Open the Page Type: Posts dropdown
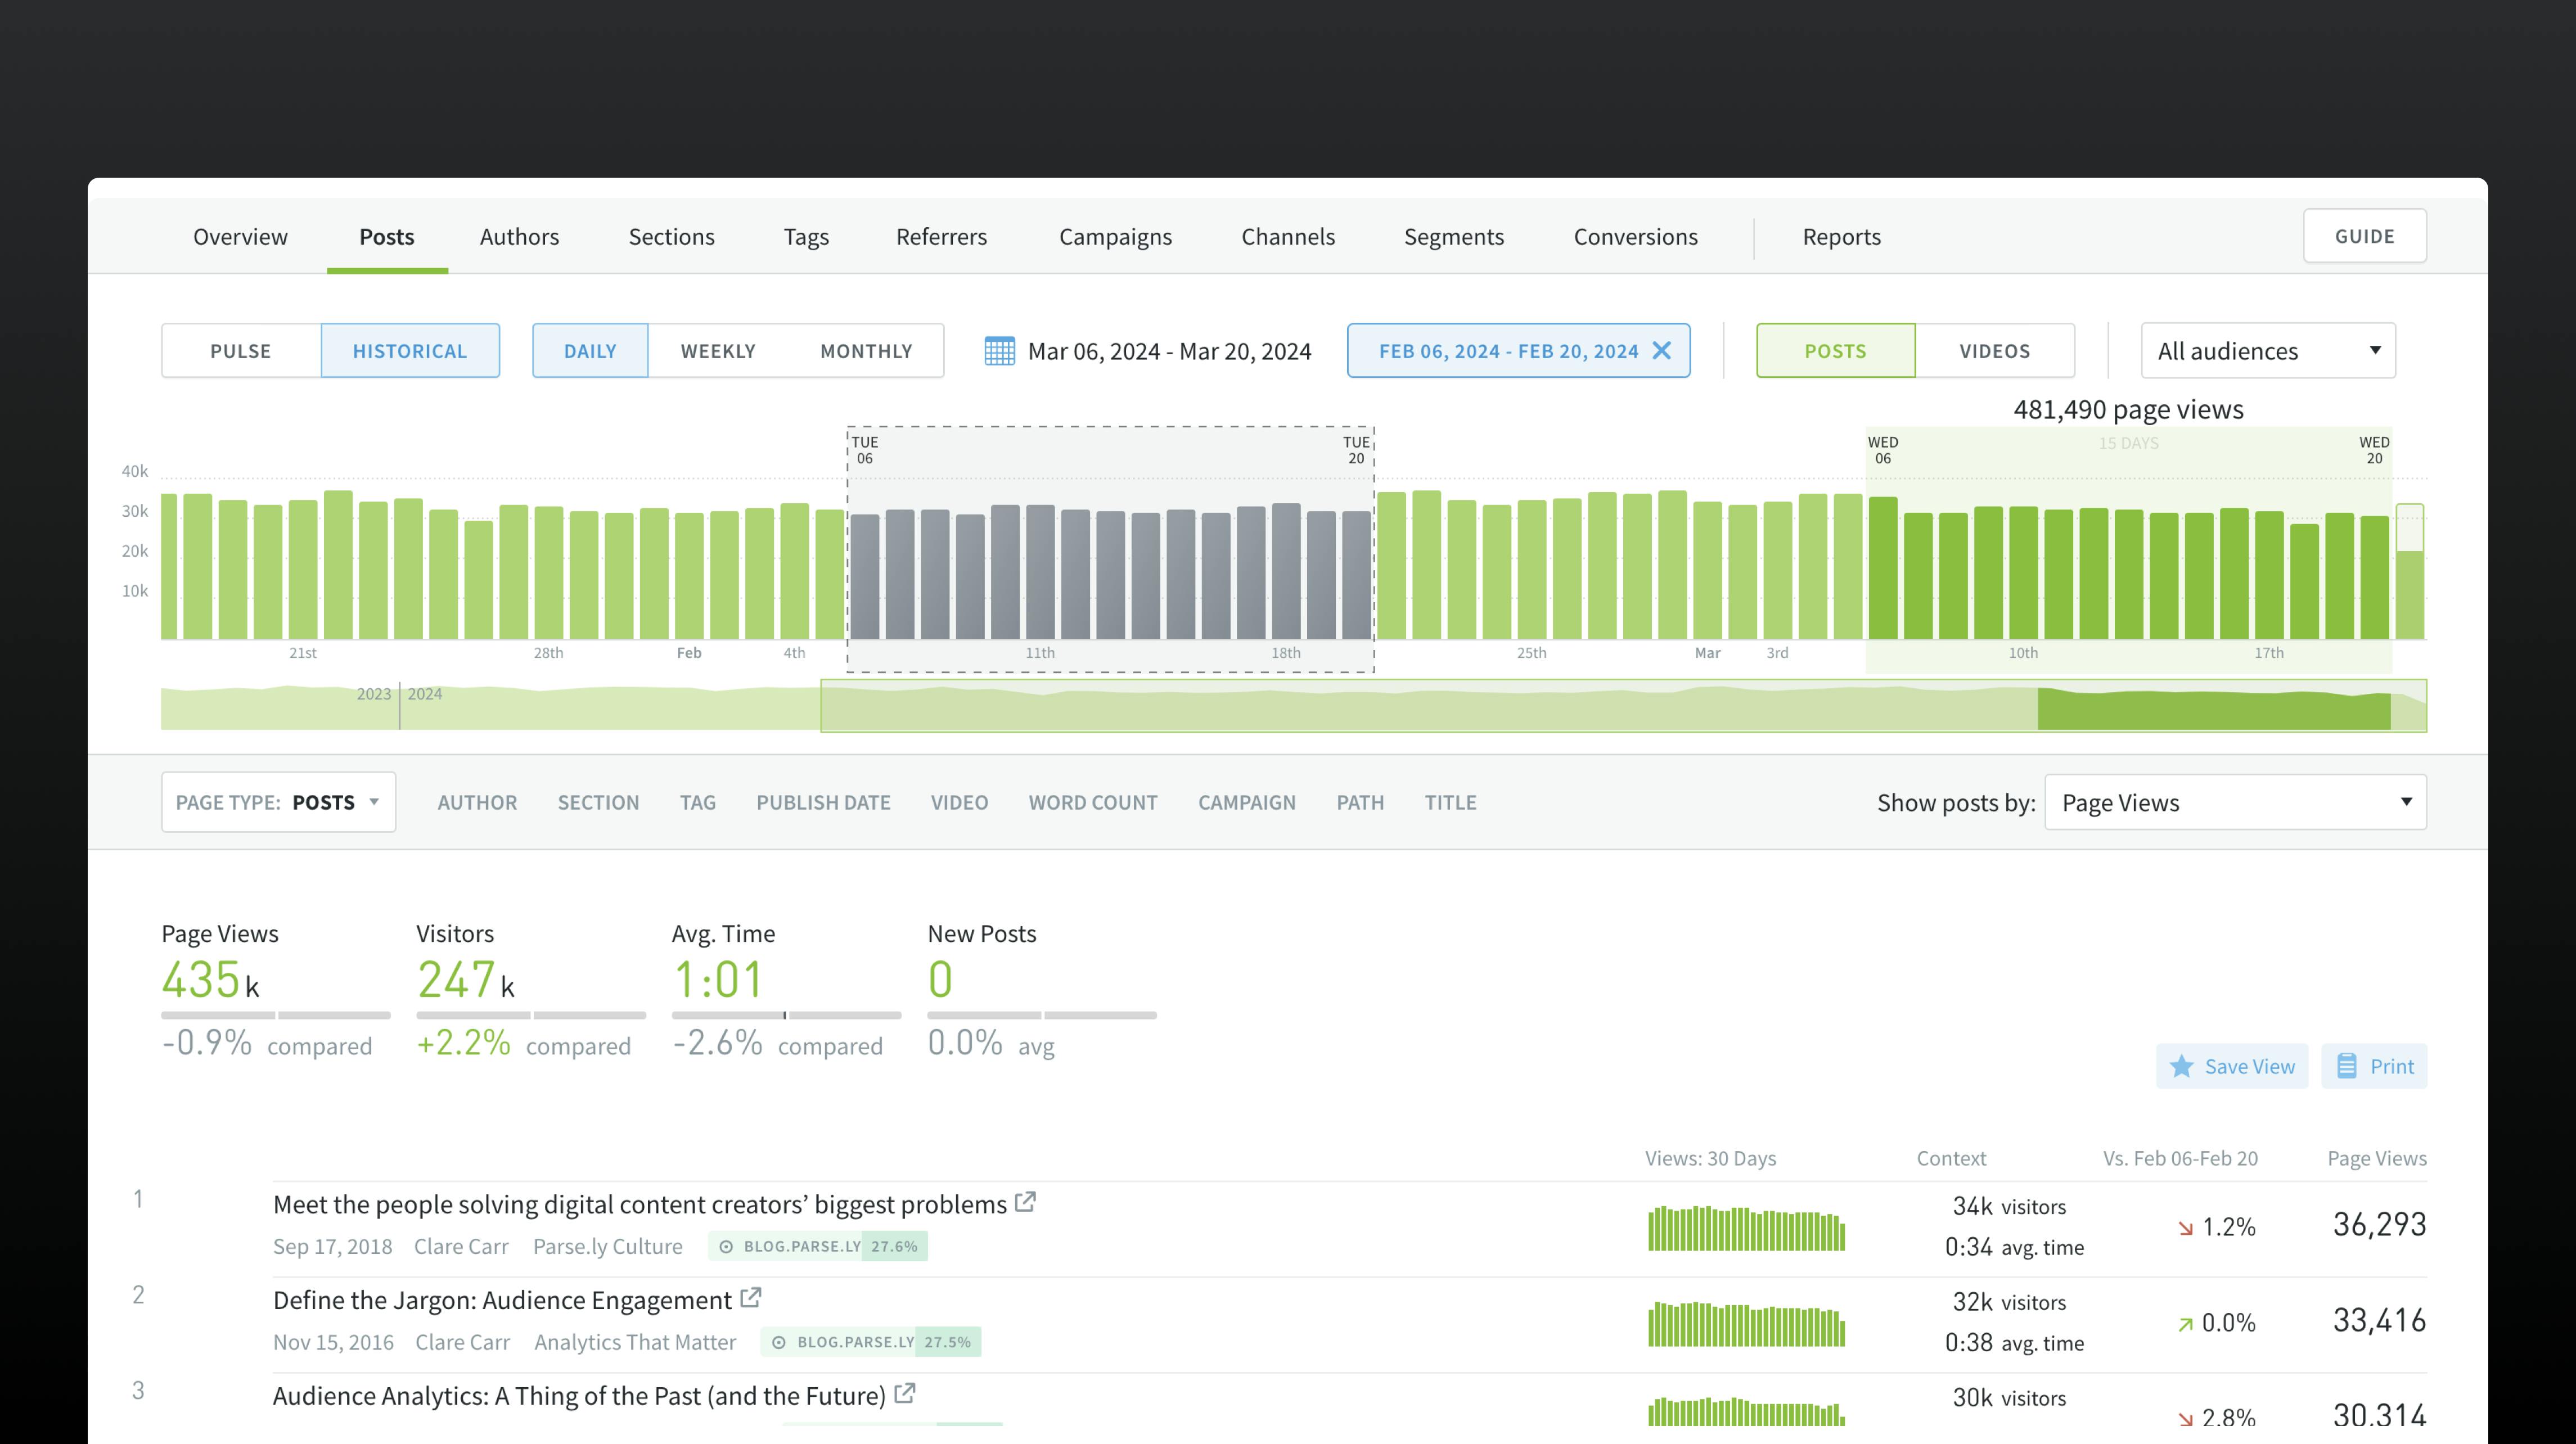Viewport: 2576px width, 1444px height. (278, 802)
